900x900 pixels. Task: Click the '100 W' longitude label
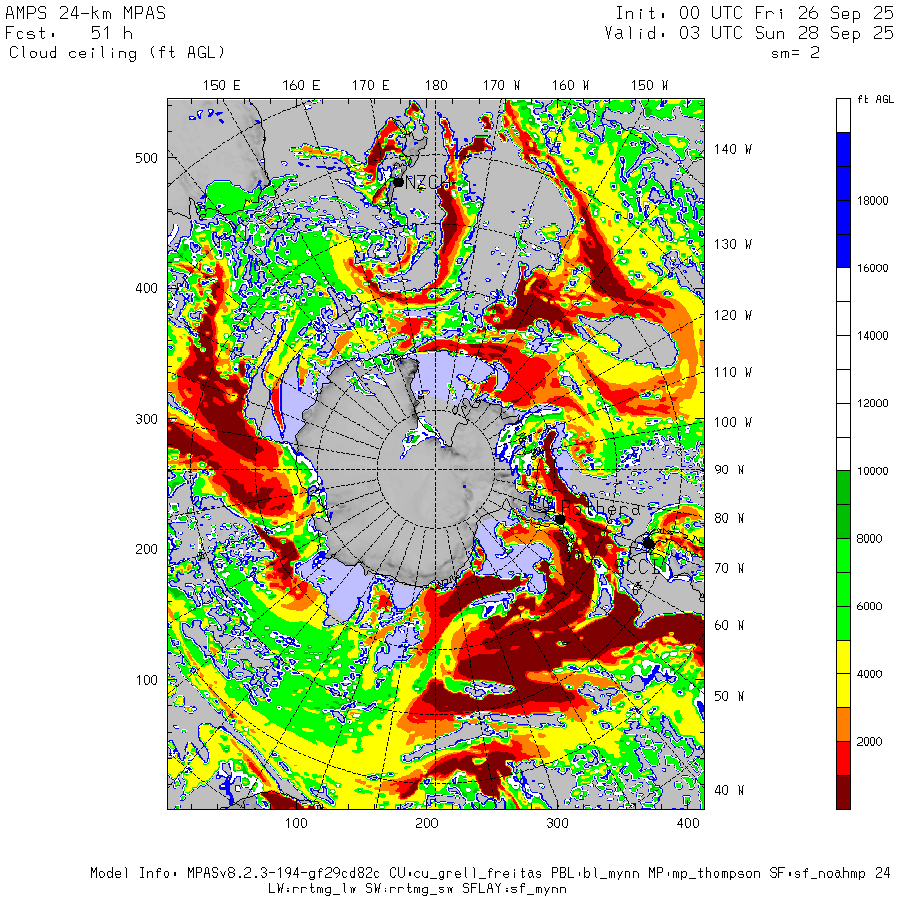tap(733, 422)
